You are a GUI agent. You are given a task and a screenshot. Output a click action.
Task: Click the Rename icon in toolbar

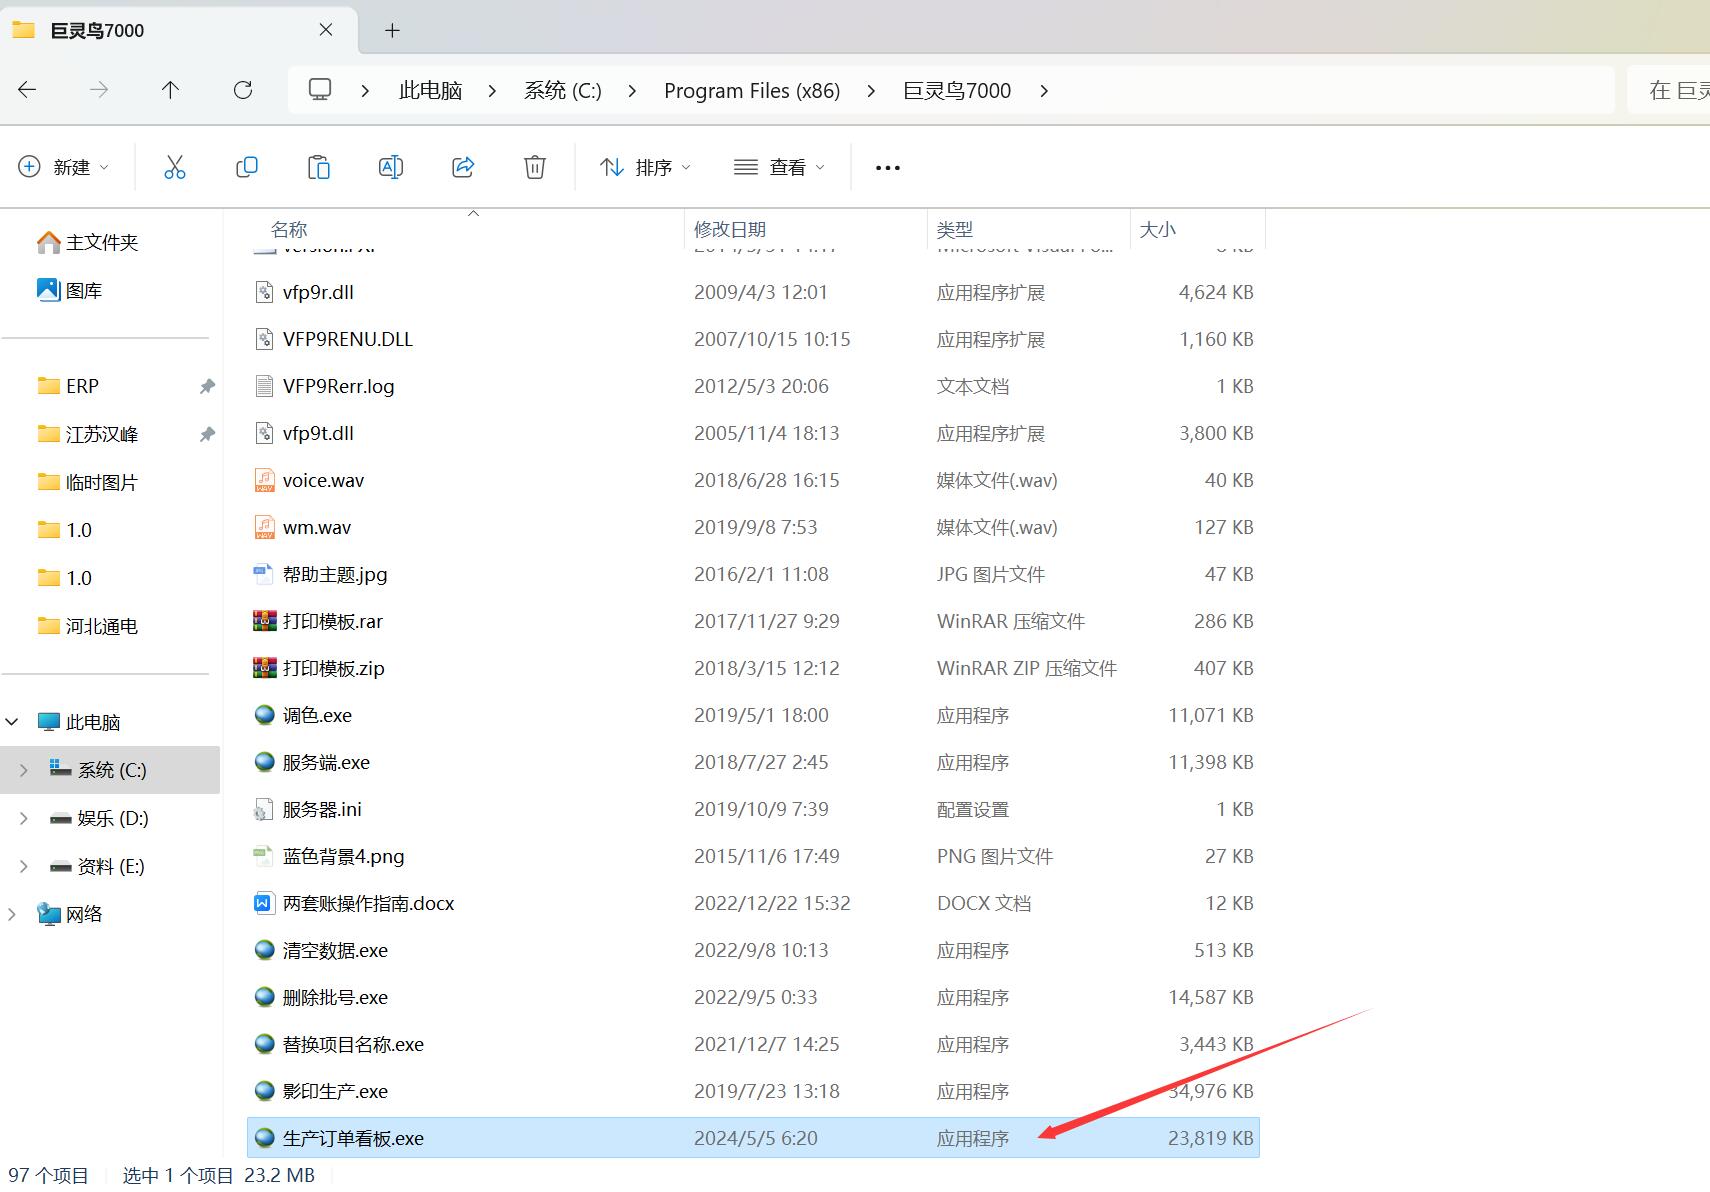[390, 167]
